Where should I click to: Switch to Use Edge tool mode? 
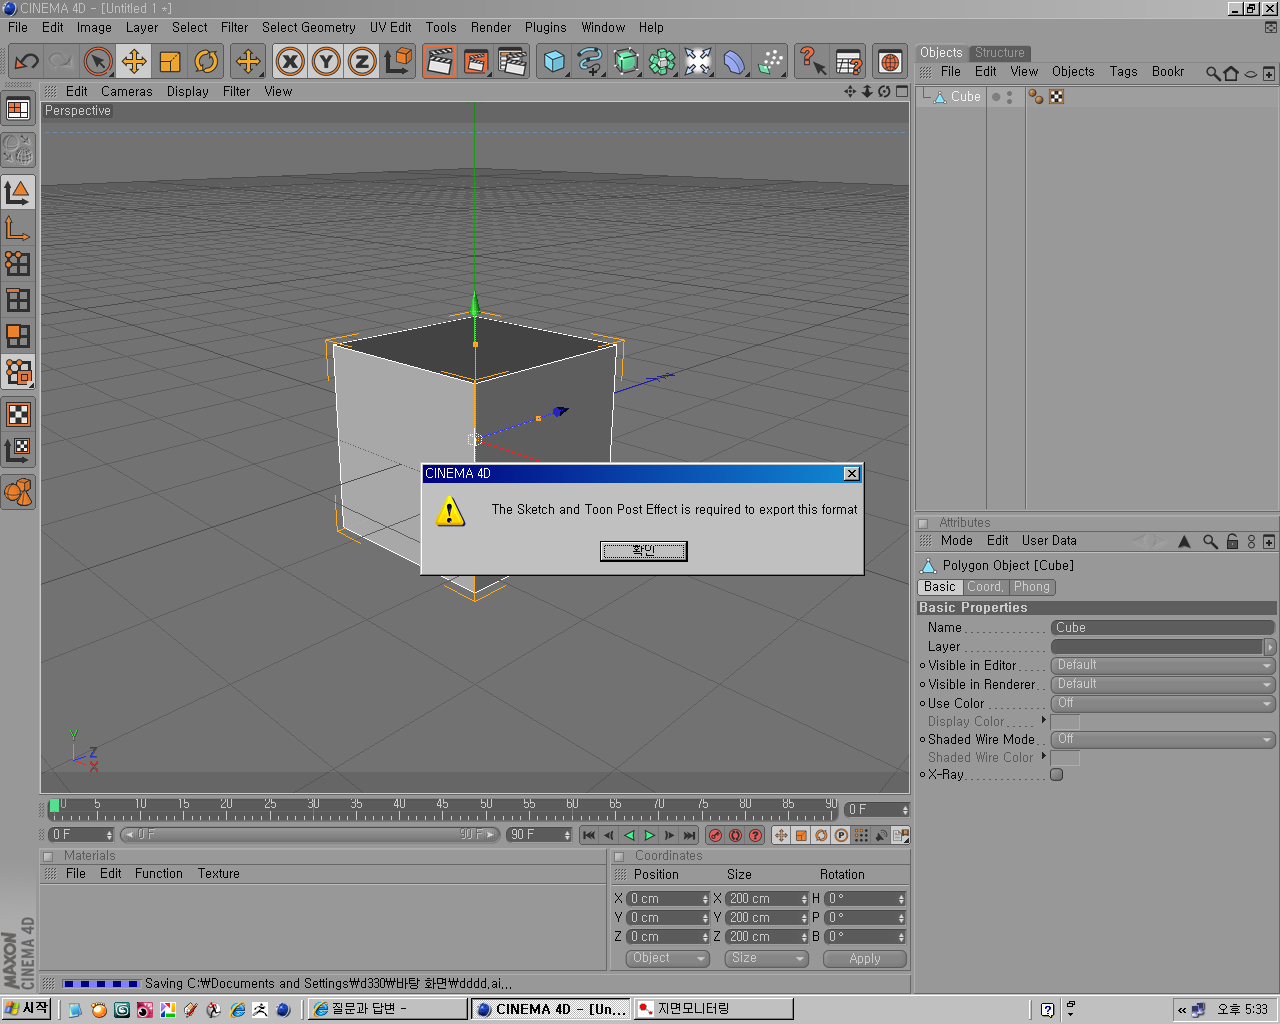click(x=18, y=300)
